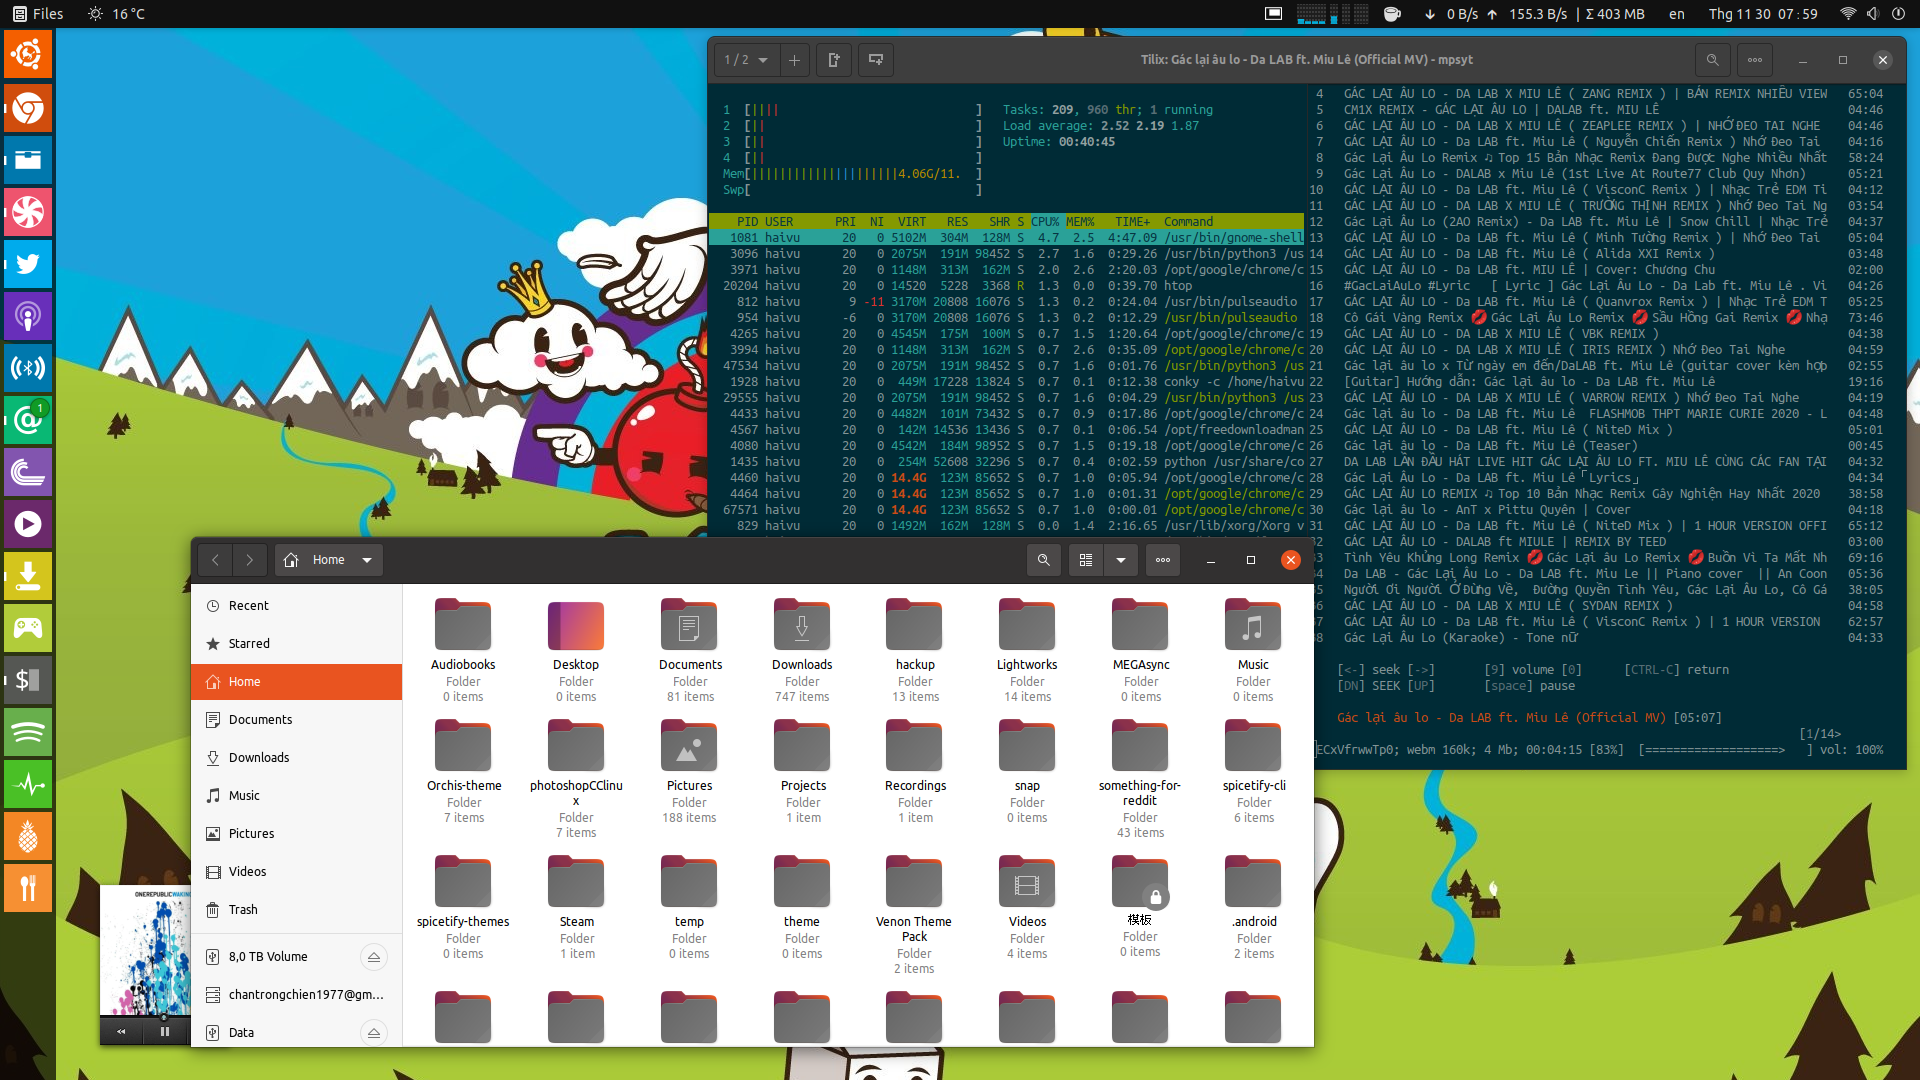This screenshot has width=1920, height=1080.
Task: Open the fork and knife dock icon
Action: click(x=28, y=888)
